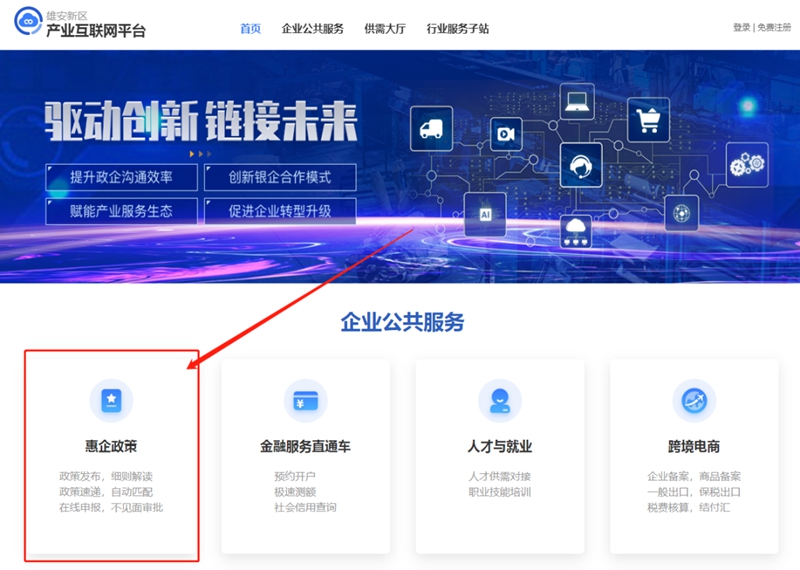Click the platform cloud logo icon

[27, 22]
